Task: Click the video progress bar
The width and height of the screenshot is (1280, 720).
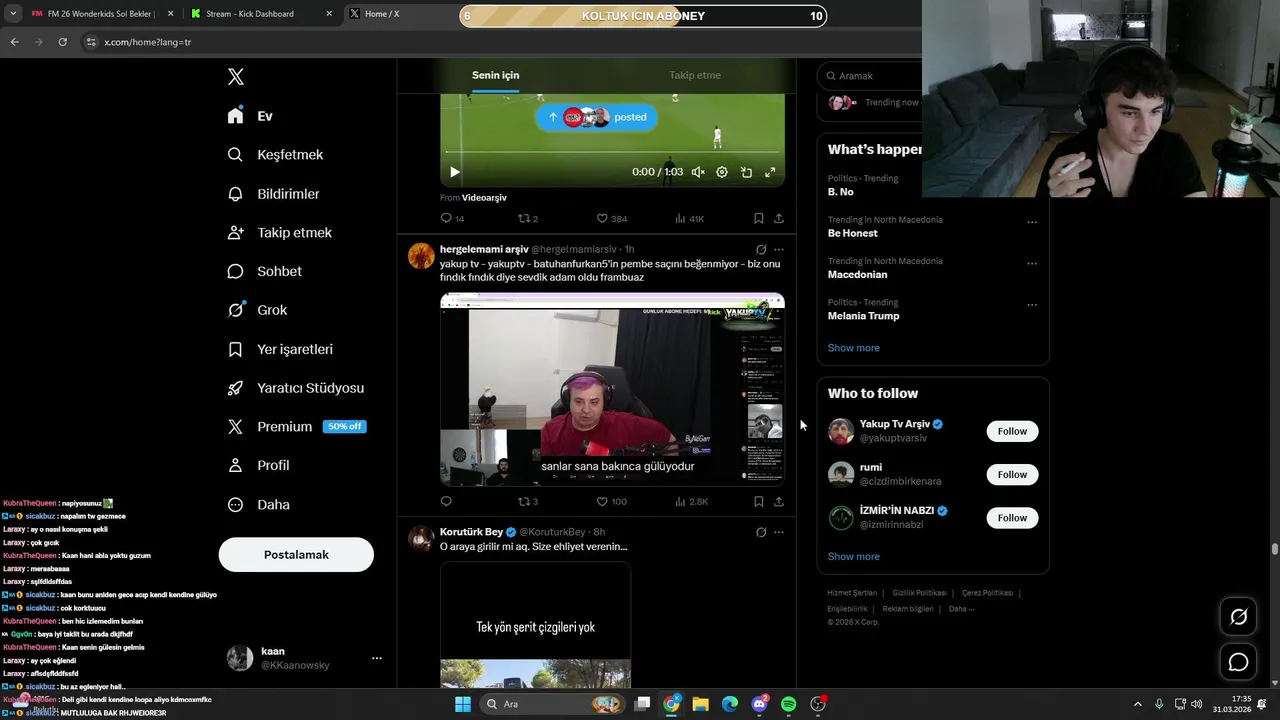Action: pos(612,152)
